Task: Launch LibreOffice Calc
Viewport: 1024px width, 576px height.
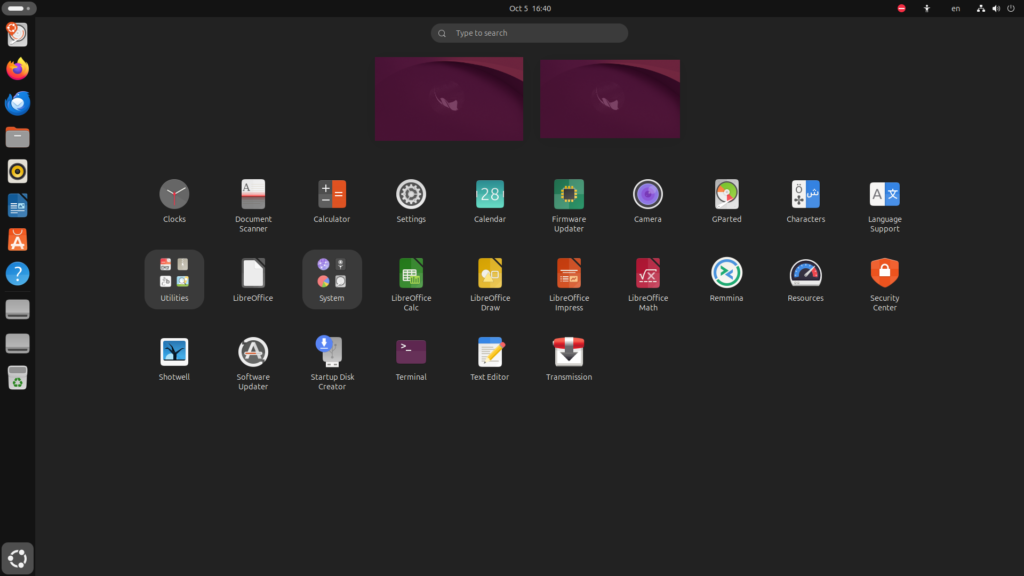Action: click(x=411, y=284)
